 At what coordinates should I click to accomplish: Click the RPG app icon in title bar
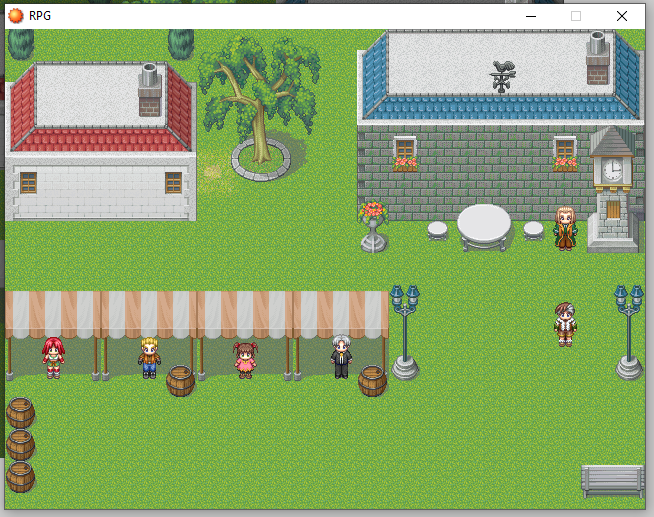[16, 16]
